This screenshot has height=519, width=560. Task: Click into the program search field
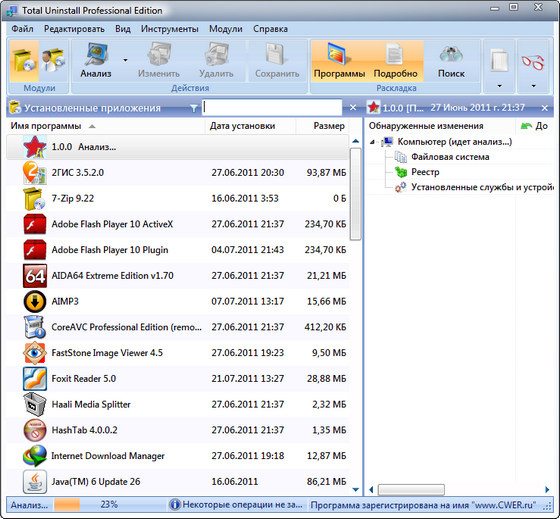272,107
